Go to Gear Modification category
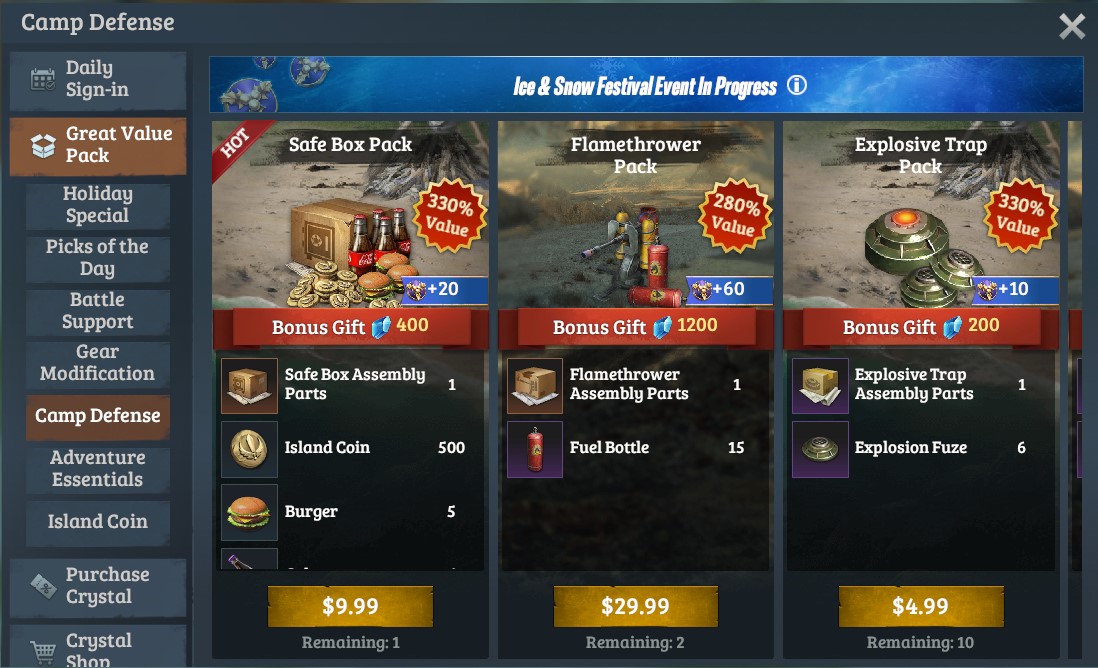The image size is (1098, 668). pyautogui.click(x=98, y=363)
